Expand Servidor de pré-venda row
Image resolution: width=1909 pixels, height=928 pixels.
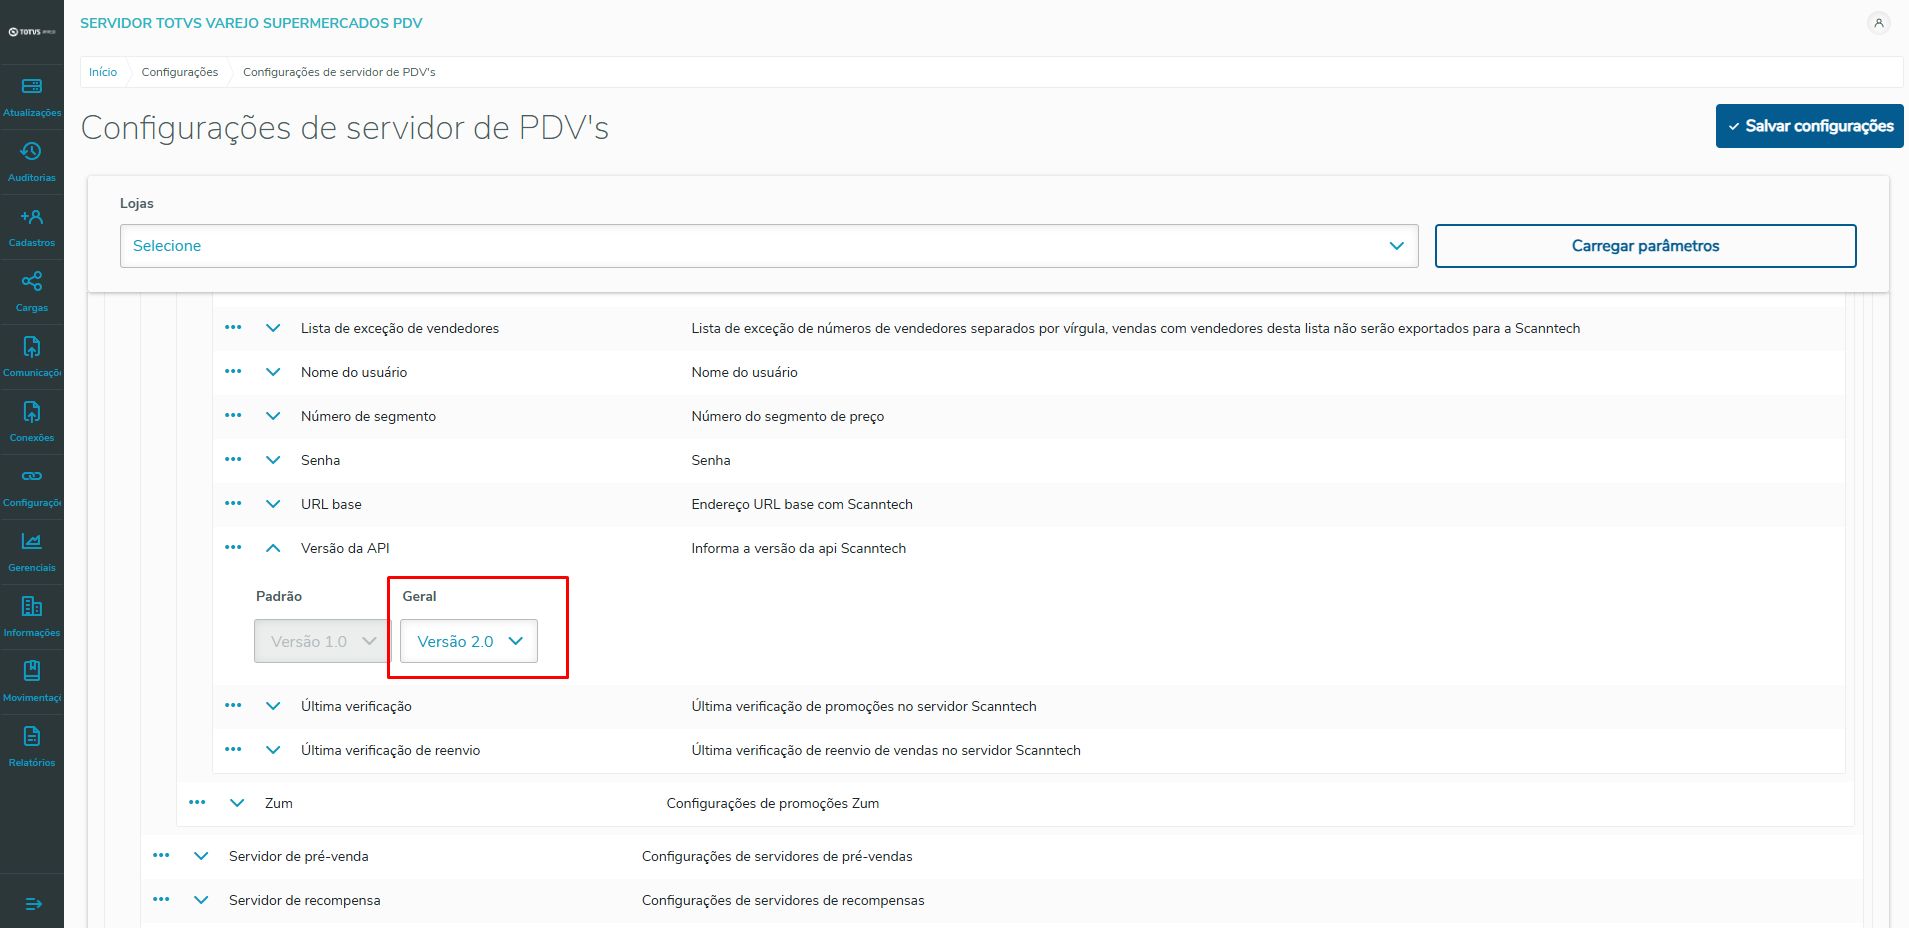pyautogui.click(x=201, y=856)
